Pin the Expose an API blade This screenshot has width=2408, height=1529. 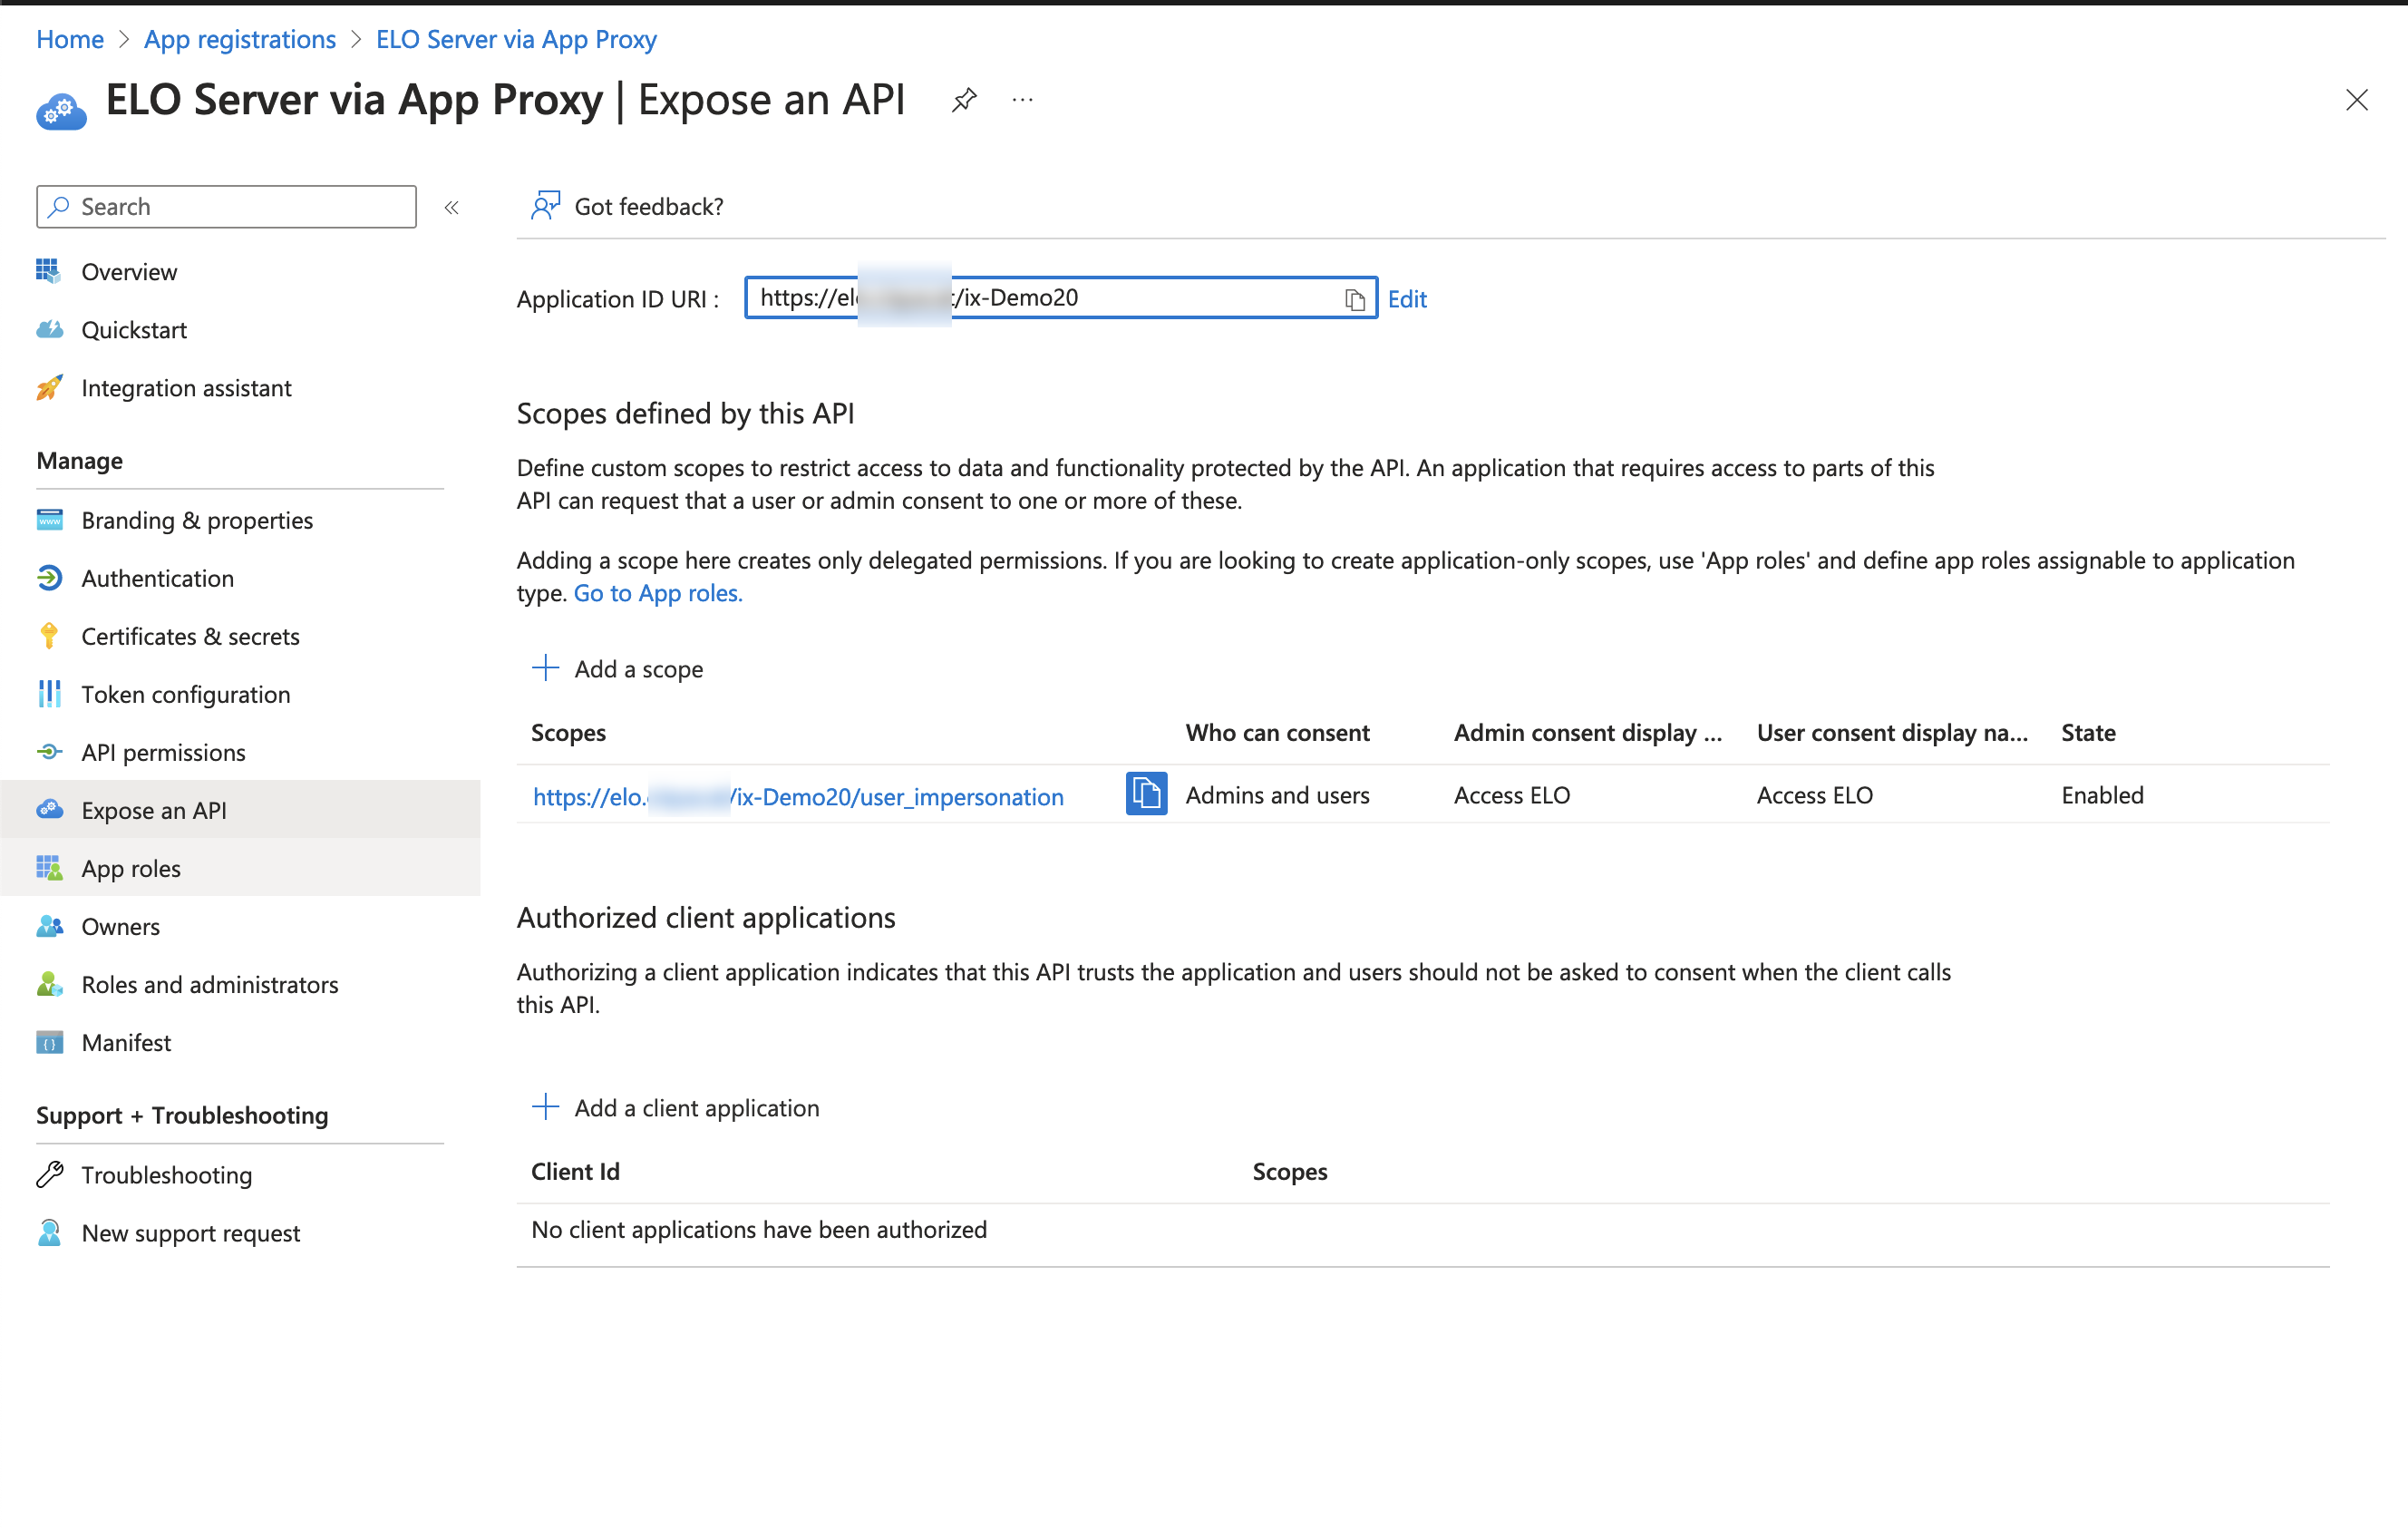pos(963,100)
